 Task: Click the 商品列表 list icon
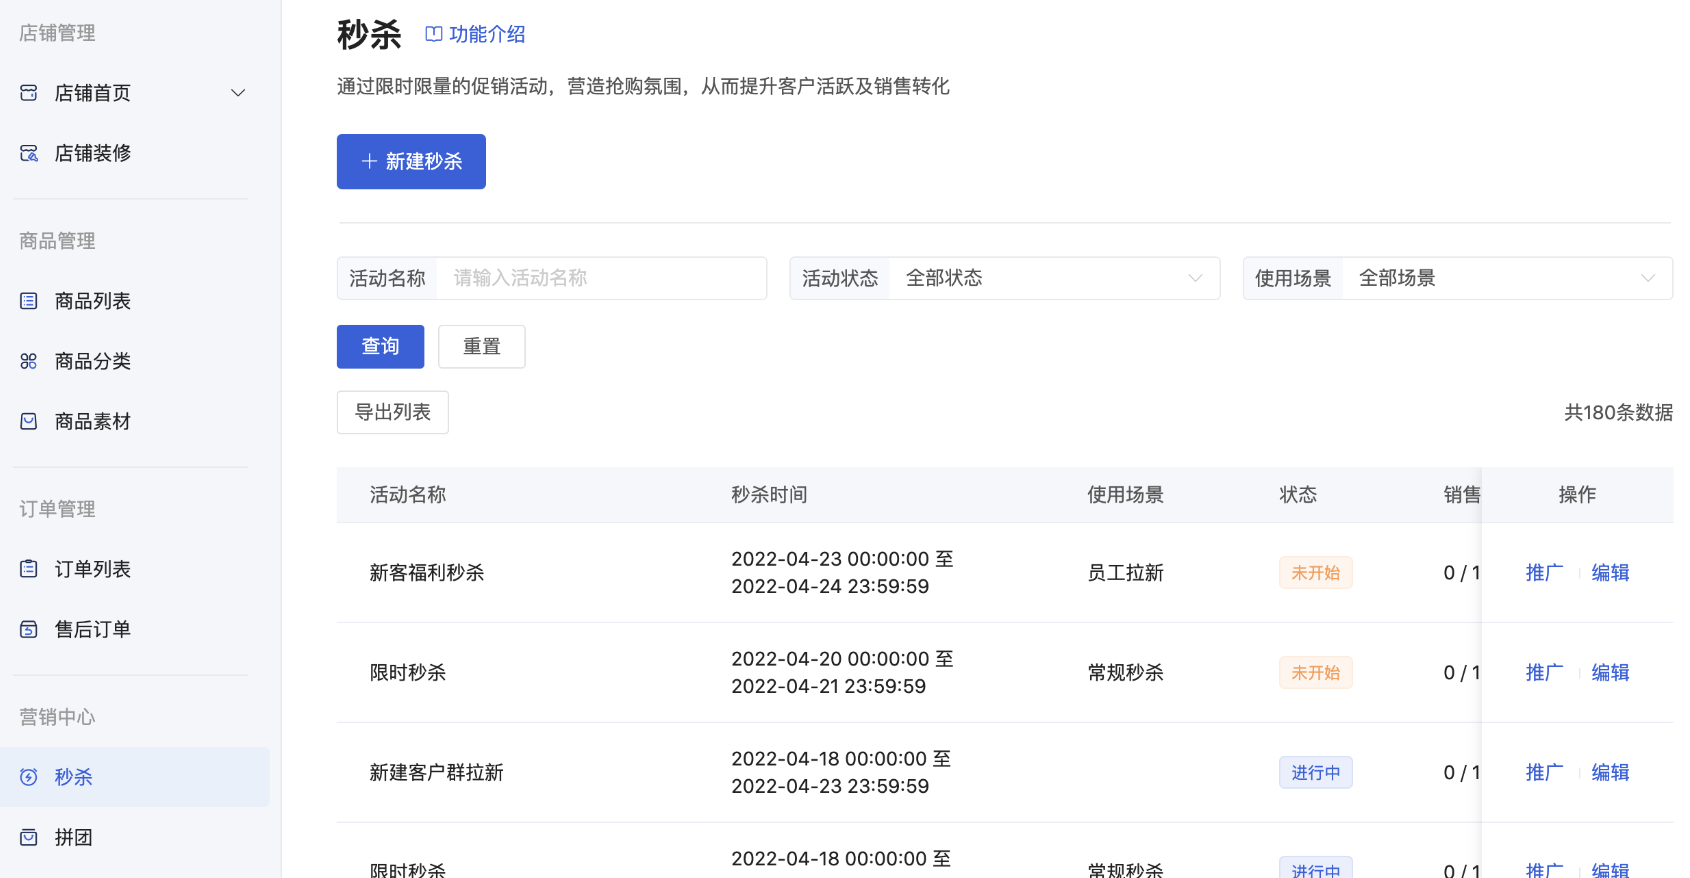point(29,301)
